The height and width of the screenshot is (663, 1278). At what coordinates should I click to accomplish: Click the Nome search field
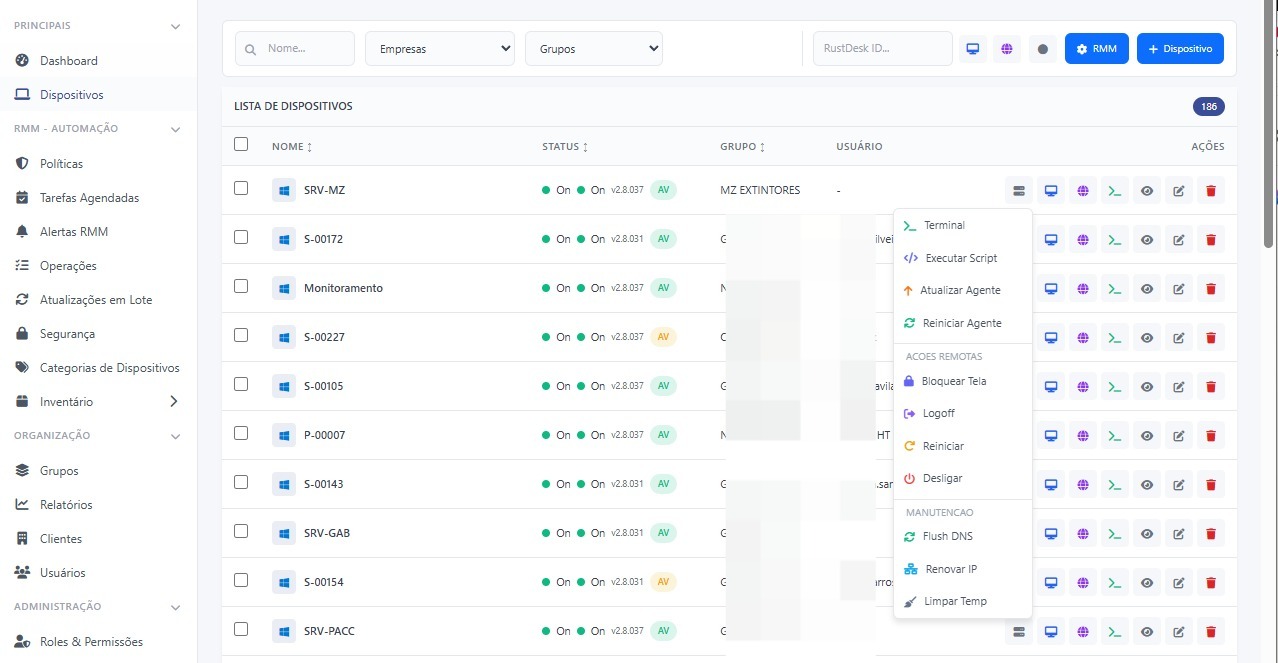(295, 48)
